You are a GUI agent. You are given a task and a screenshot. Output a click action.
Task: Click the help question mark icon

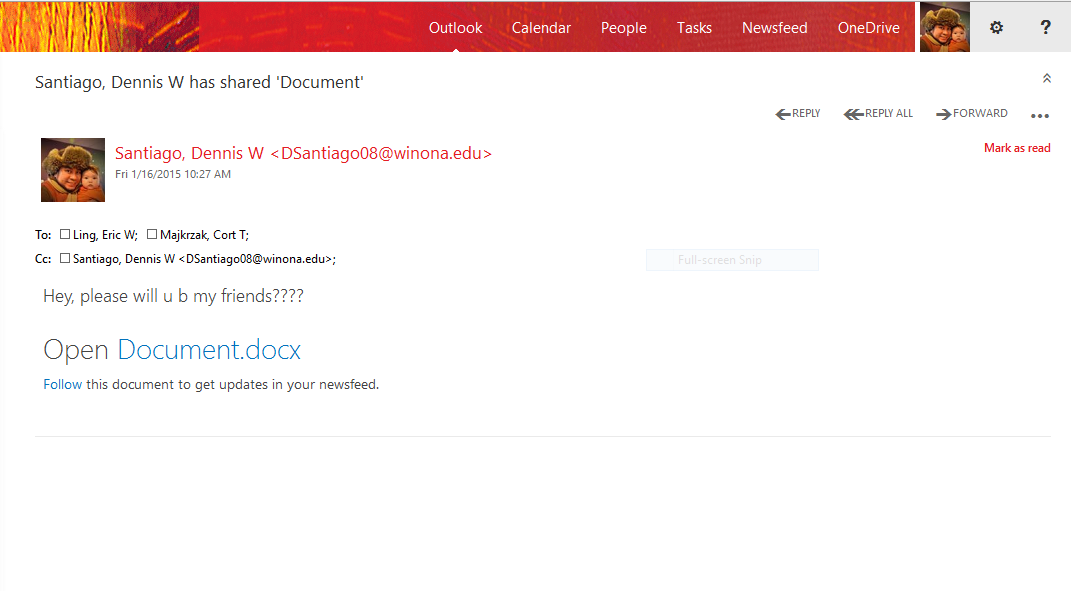click(x=1045, y=27)
